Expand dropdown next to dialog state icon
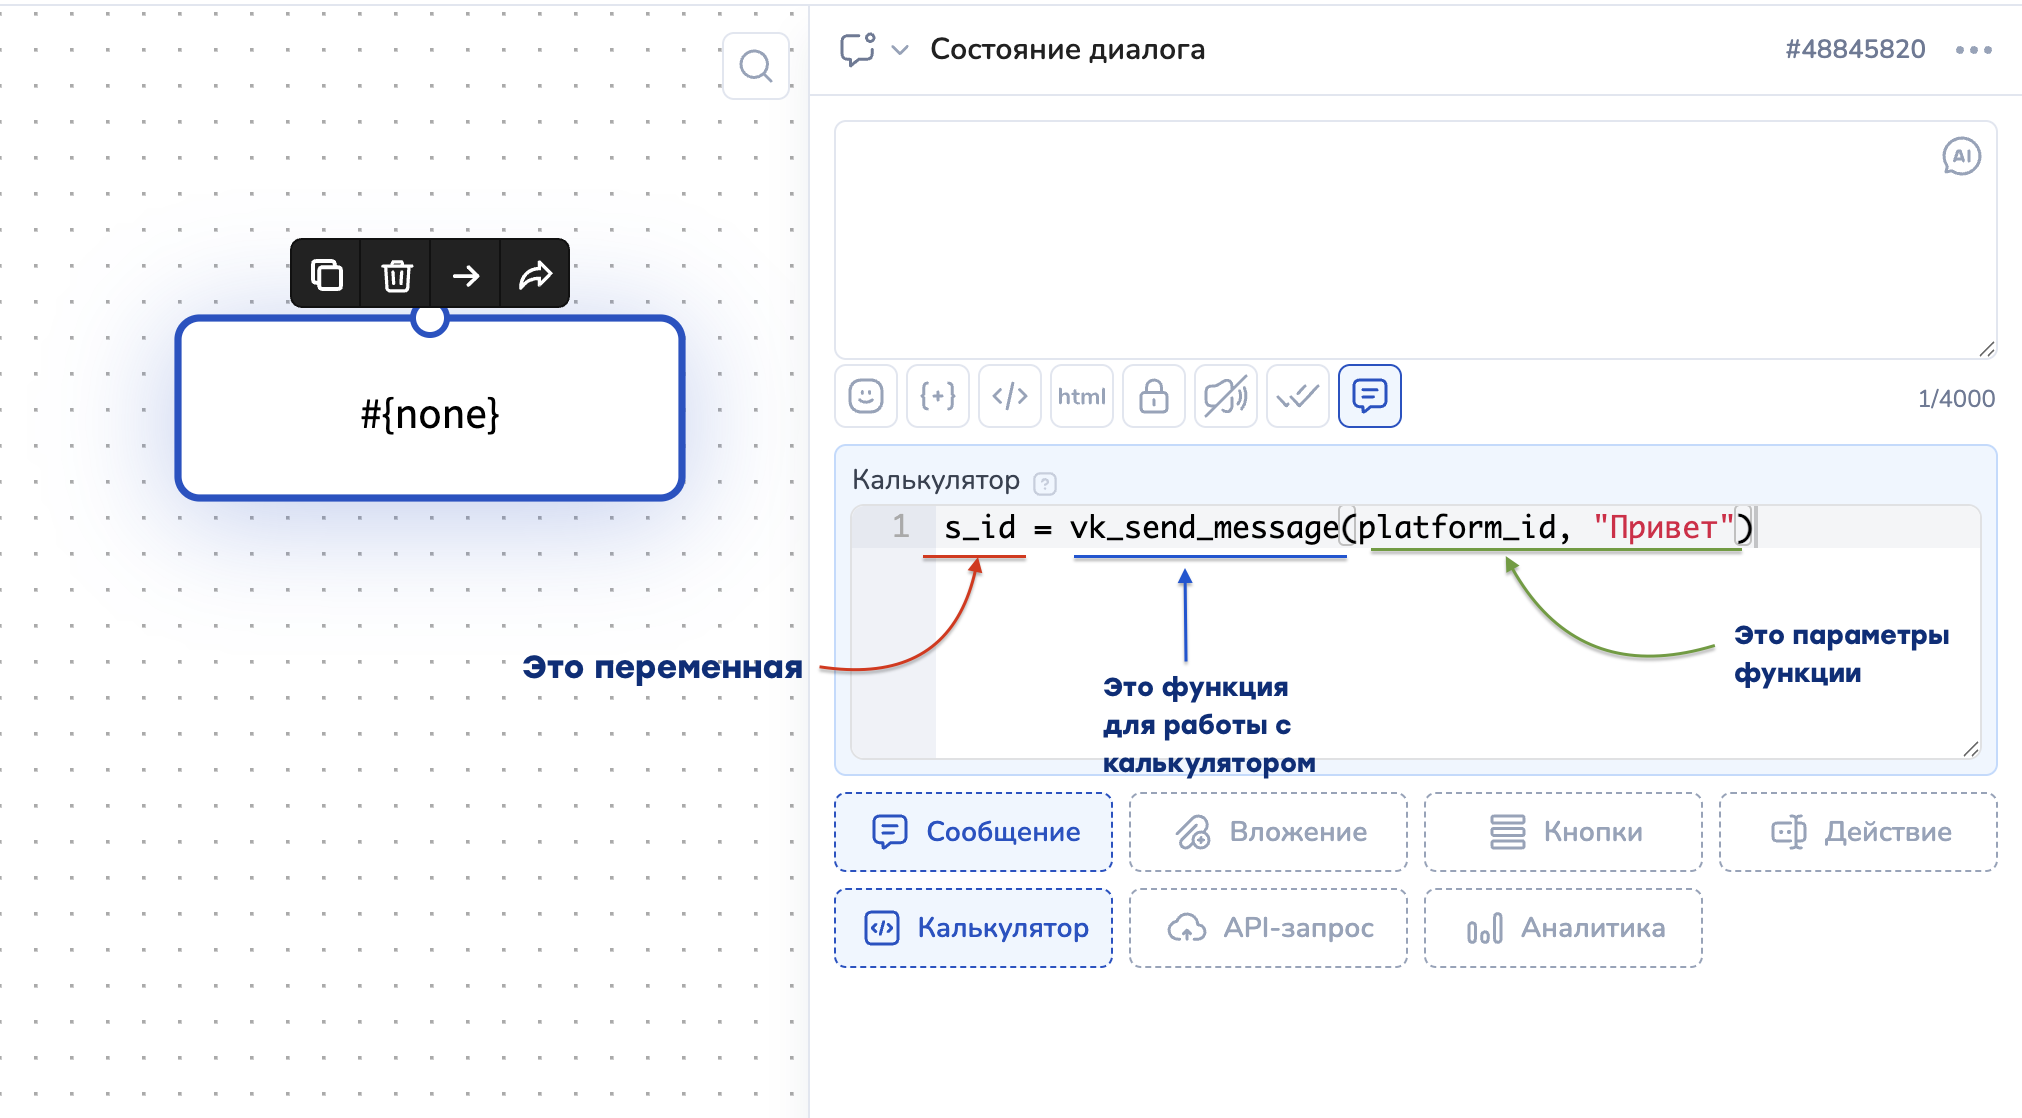Viewport: 2022px width, 1118px height. point(900,50)
